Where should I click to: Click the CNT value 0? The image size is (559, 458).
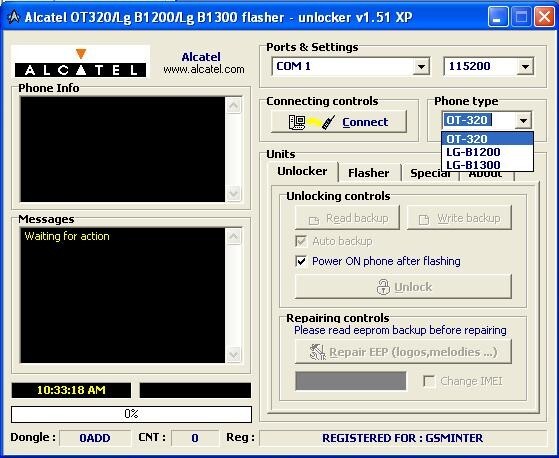coord(195,438)
